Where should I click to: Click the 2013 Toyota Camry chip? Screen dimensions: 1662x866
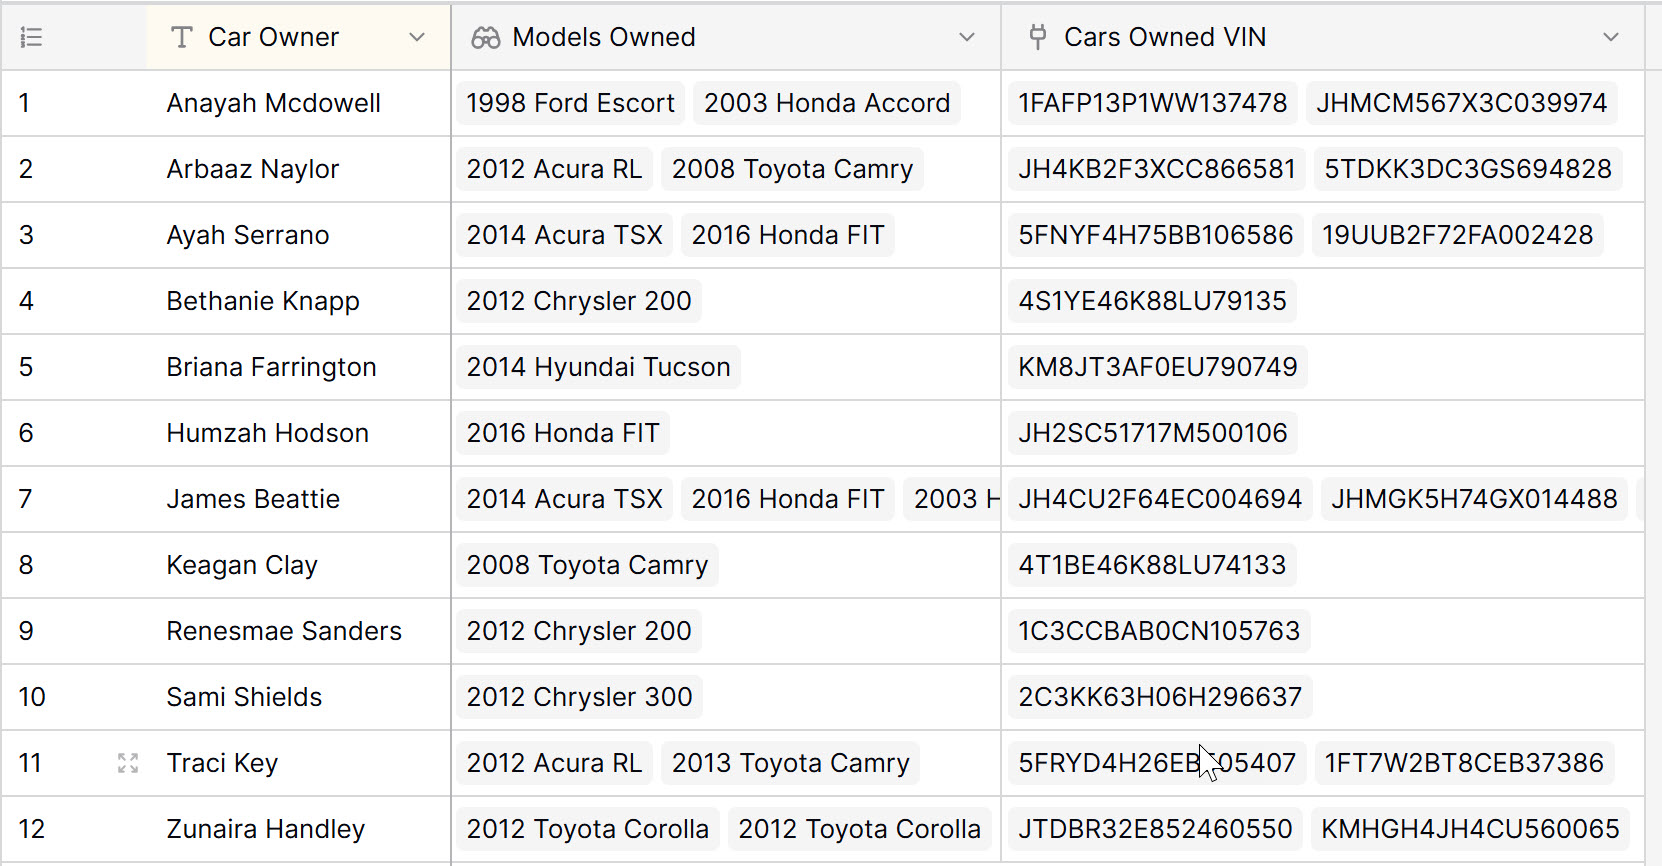point(791,763)
